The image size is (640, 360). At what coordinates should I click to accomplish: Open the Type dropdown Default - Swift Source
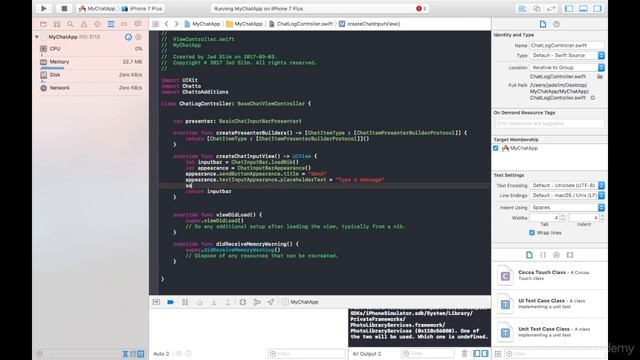coord(567,56)
